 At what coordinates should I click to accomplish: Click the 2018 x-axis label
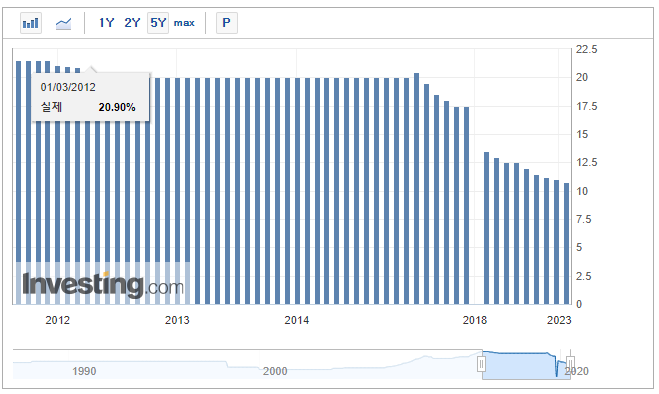(475, 320)
